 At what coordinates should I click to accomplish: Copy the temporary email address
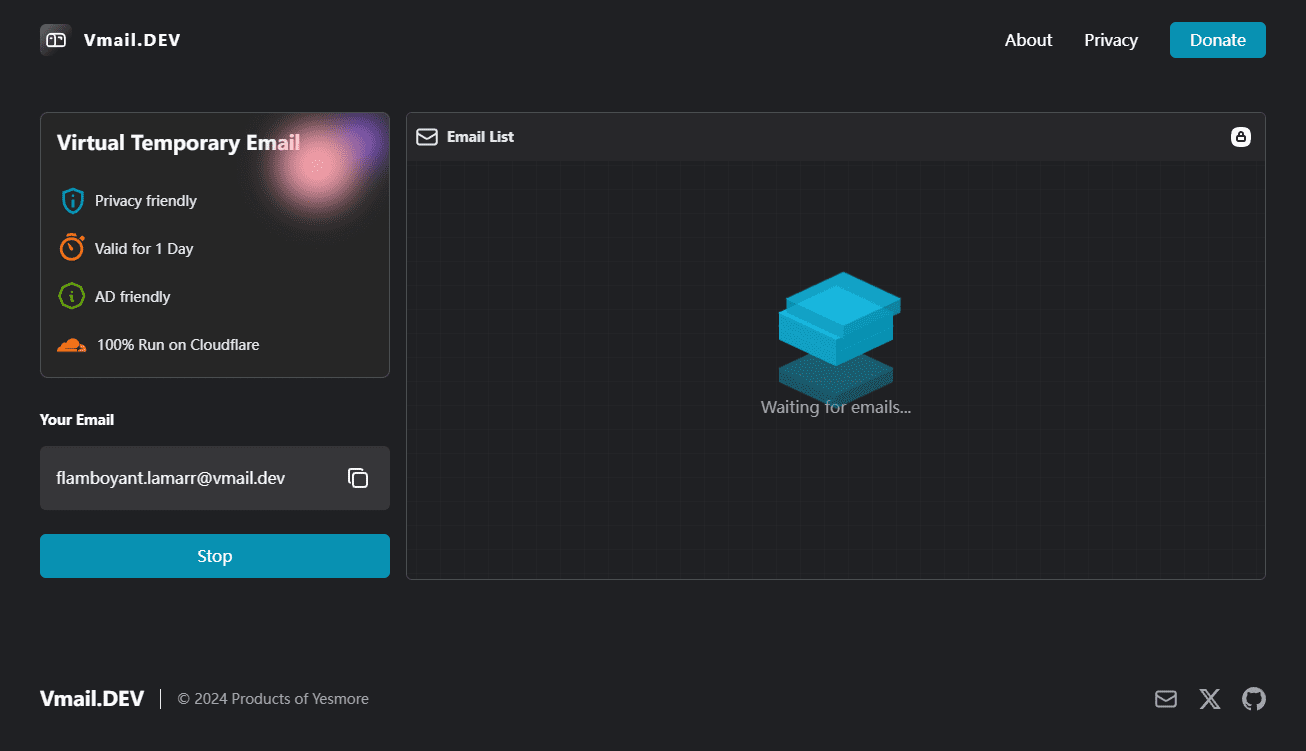coord(358,478)
